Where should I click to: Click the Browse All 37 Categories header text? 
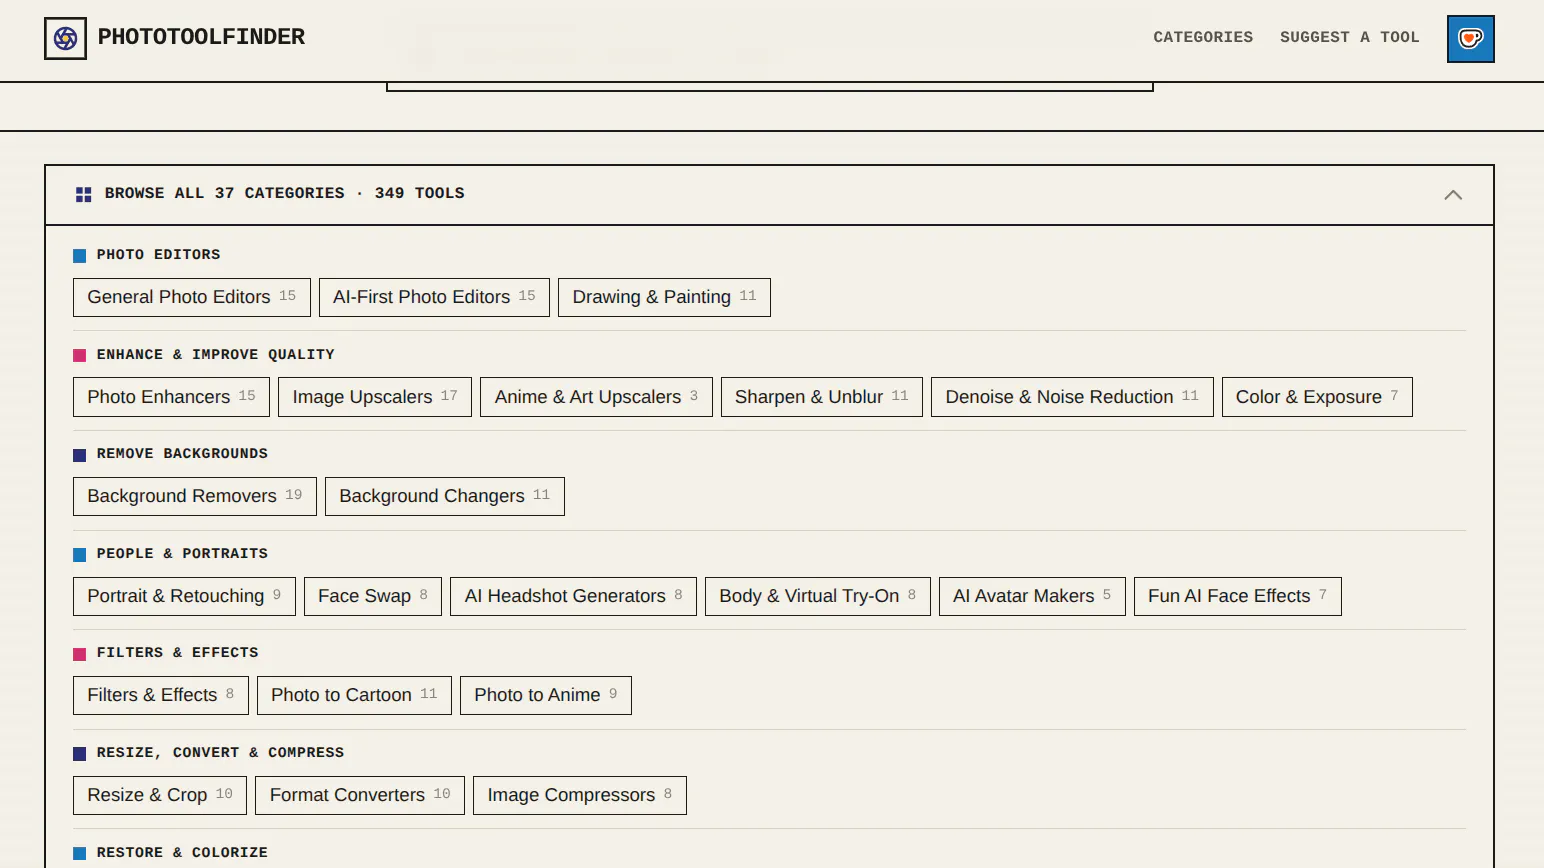[285, 193]
